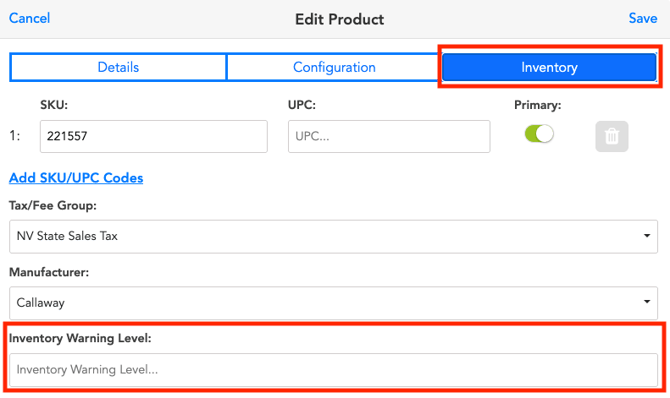Open the Manufacturer dropdown showing Callaway
The height and width of the screenshot is (398, 670).
[333, 303]
